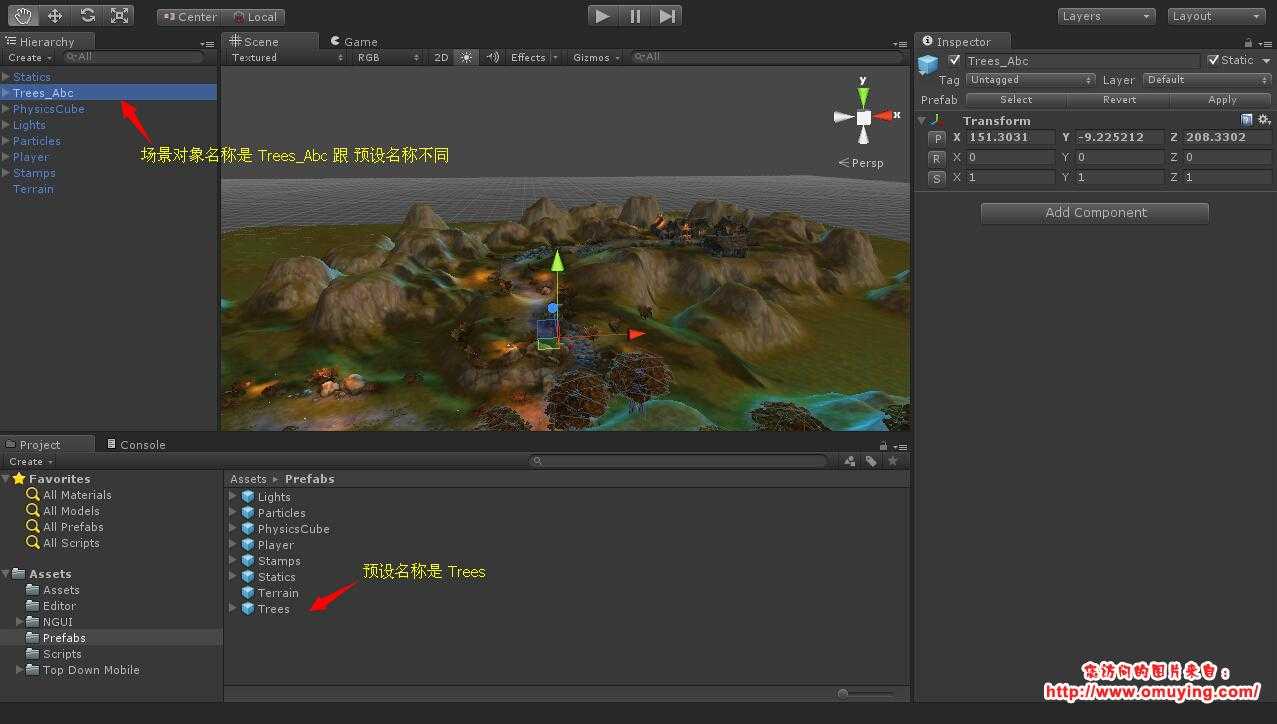Image resolution: width=1277 pixels, height=724 pixels.
Task: Switch to the Hierarchy tab
Action: tap(47, 42)
